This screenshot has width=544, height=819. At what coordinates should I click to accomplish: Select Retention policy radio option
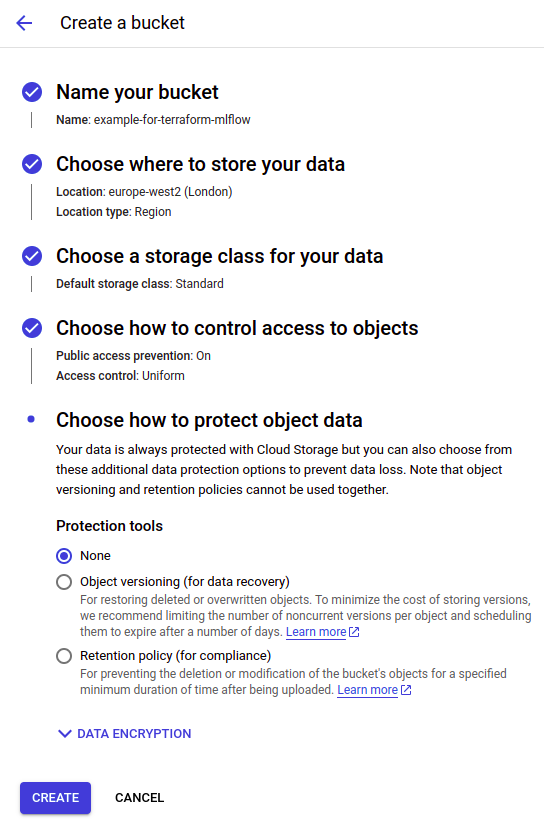(64, 656)
